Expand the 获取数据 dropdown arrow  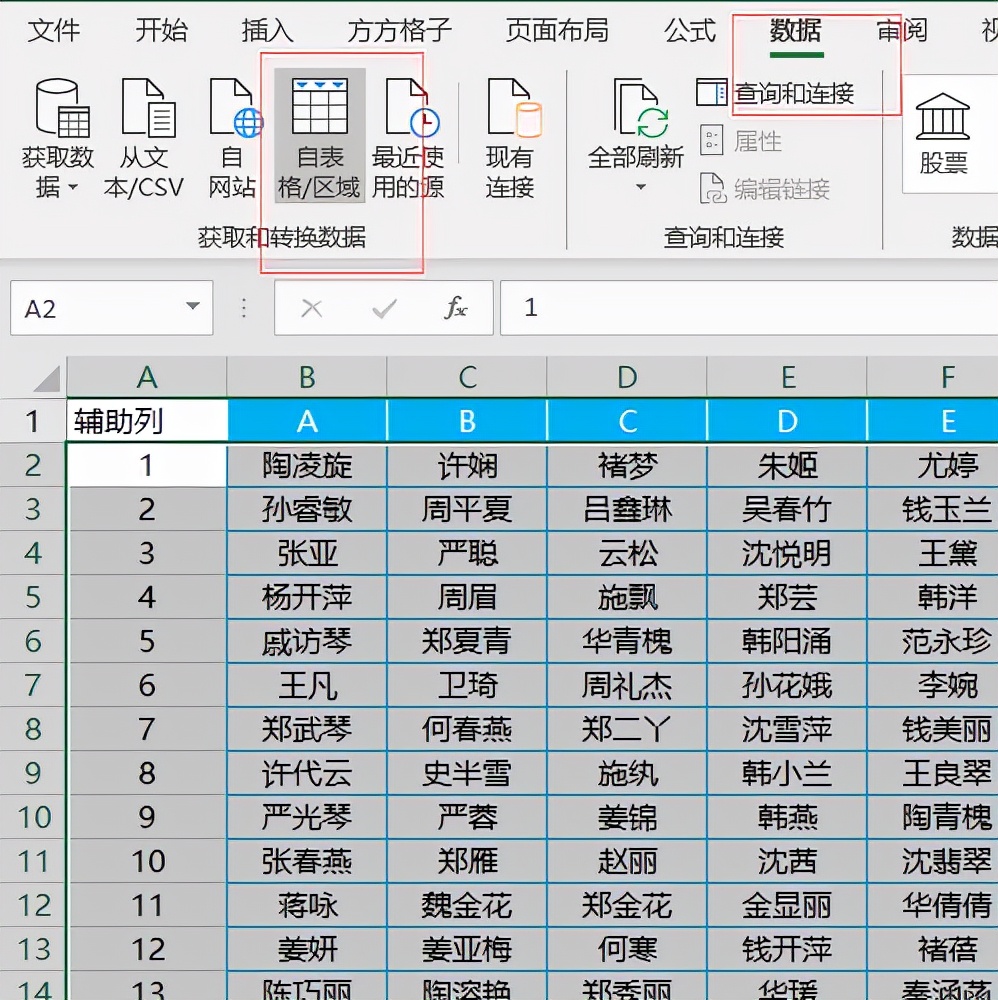click(x=73, y=188)
